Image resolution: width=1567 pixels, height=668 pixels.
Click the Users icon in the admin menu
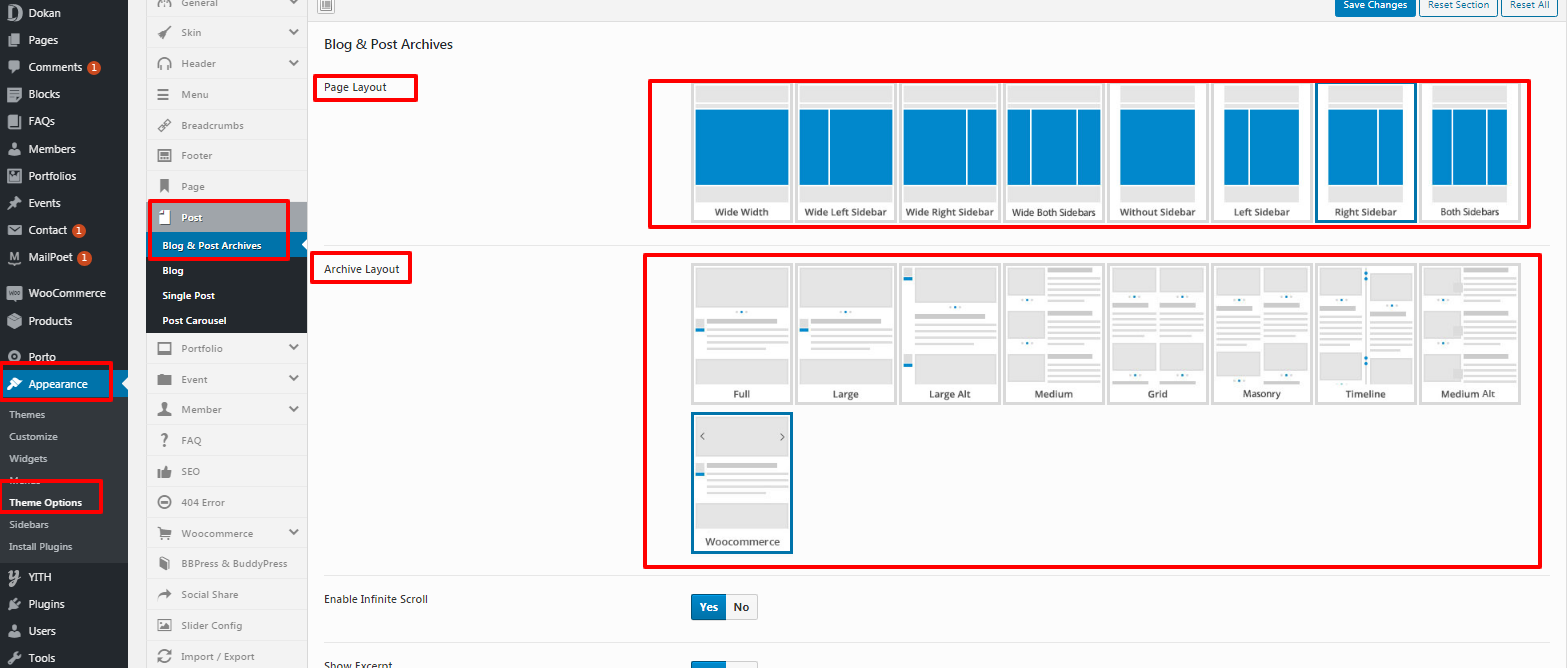pyautogui.click(x=14, y=631)
